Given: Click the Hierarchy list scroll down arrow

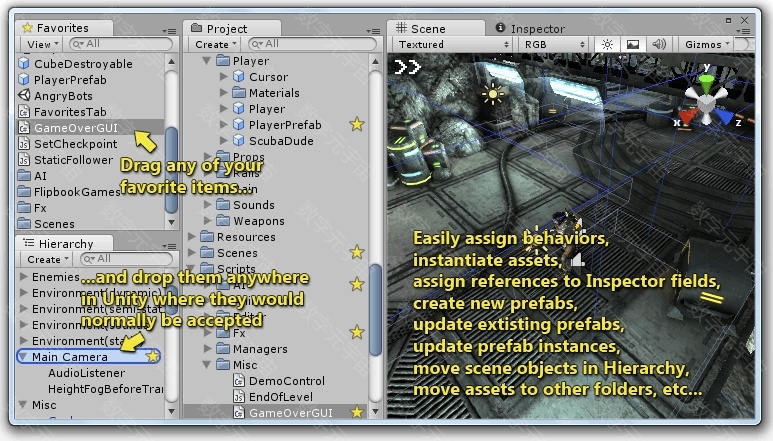Looking at the screenshot, I should click(171, 411).
